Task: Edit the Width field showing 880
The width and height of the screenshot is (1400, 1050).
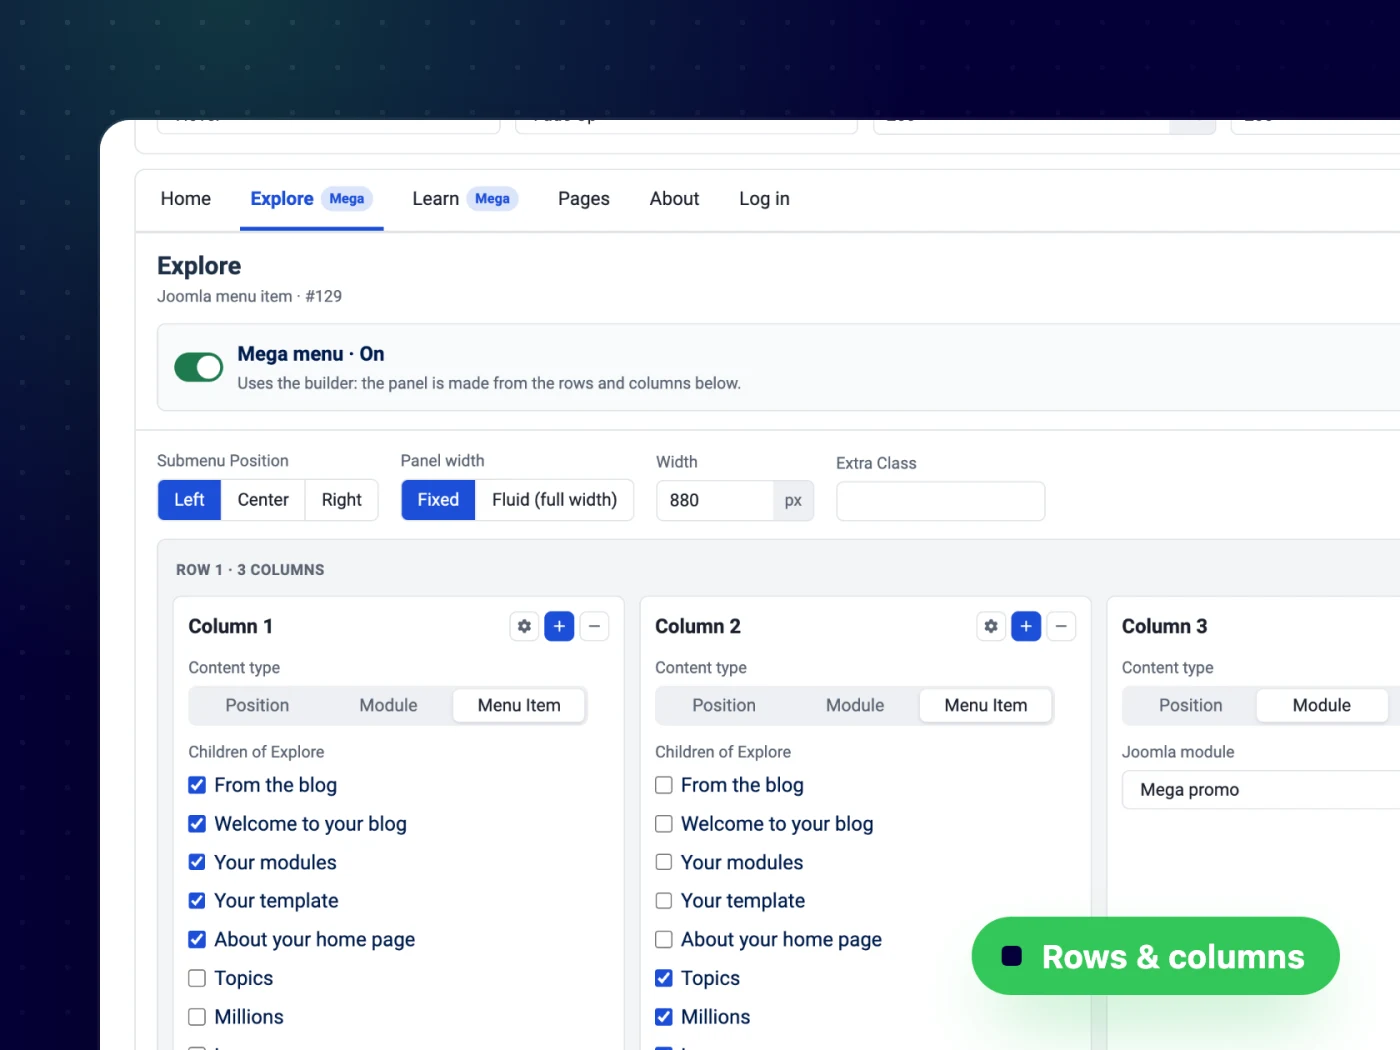Action: pyautogui.click(x=715, y=501)
